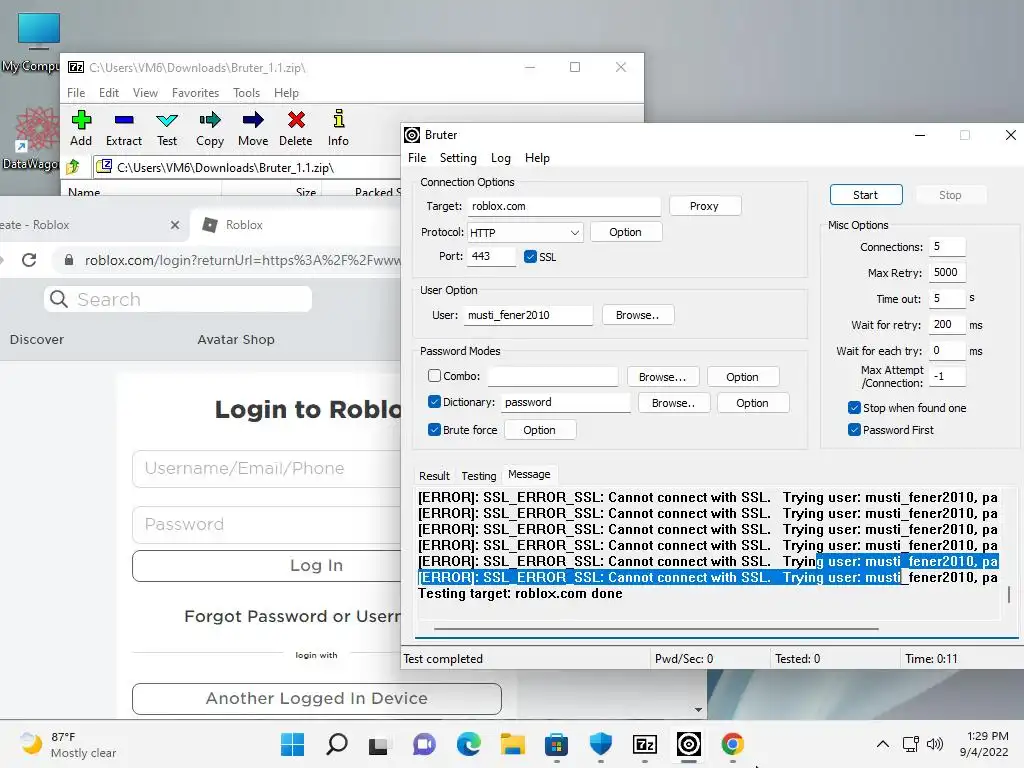This screenshot has height=768, width=1024.
Task: Open the 7-Zip Favorites menu
Action: coord(195,93)
